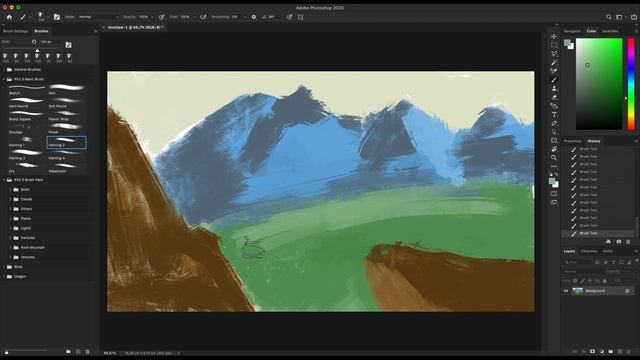Select the Brush tool in the tools panel
This screenshot has height=360, width=640.
click(554, 80)
